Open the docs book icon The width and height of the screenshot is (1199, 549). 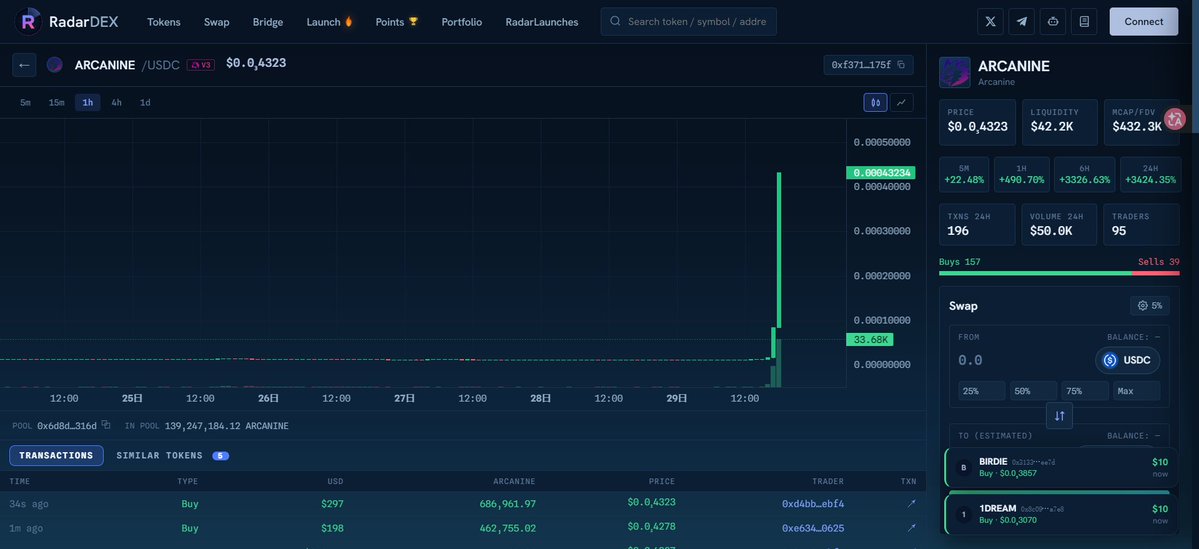pyautogui.click(x=1084, y=21)
